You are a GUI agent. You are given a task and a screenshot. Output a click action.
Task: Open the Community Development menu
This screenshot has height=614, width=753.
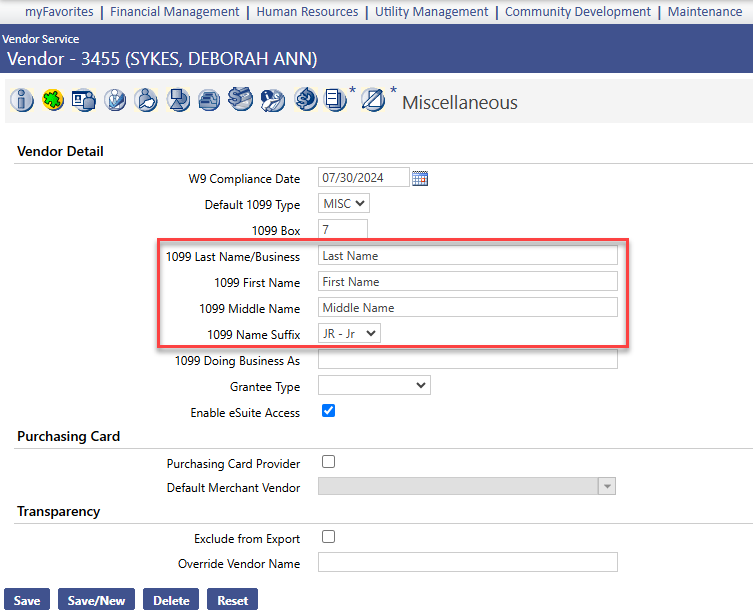(578, 12)
